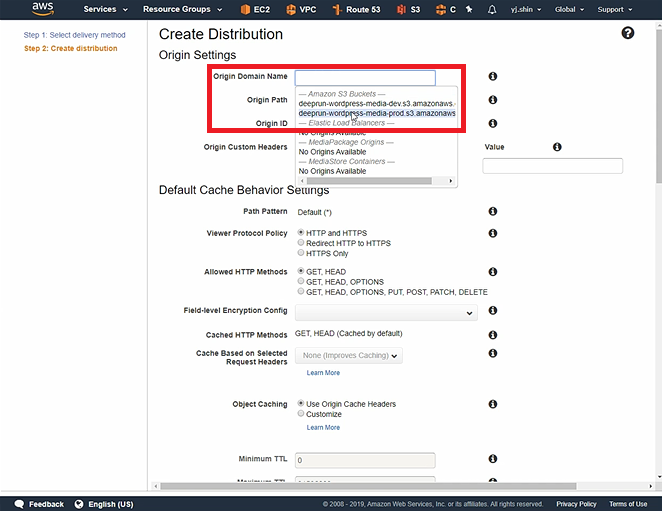Open Cache Based on Selected Request Headers dropdown
Image resolution: width=662 pixels, height=512 pixels.
tap(349, 356)
